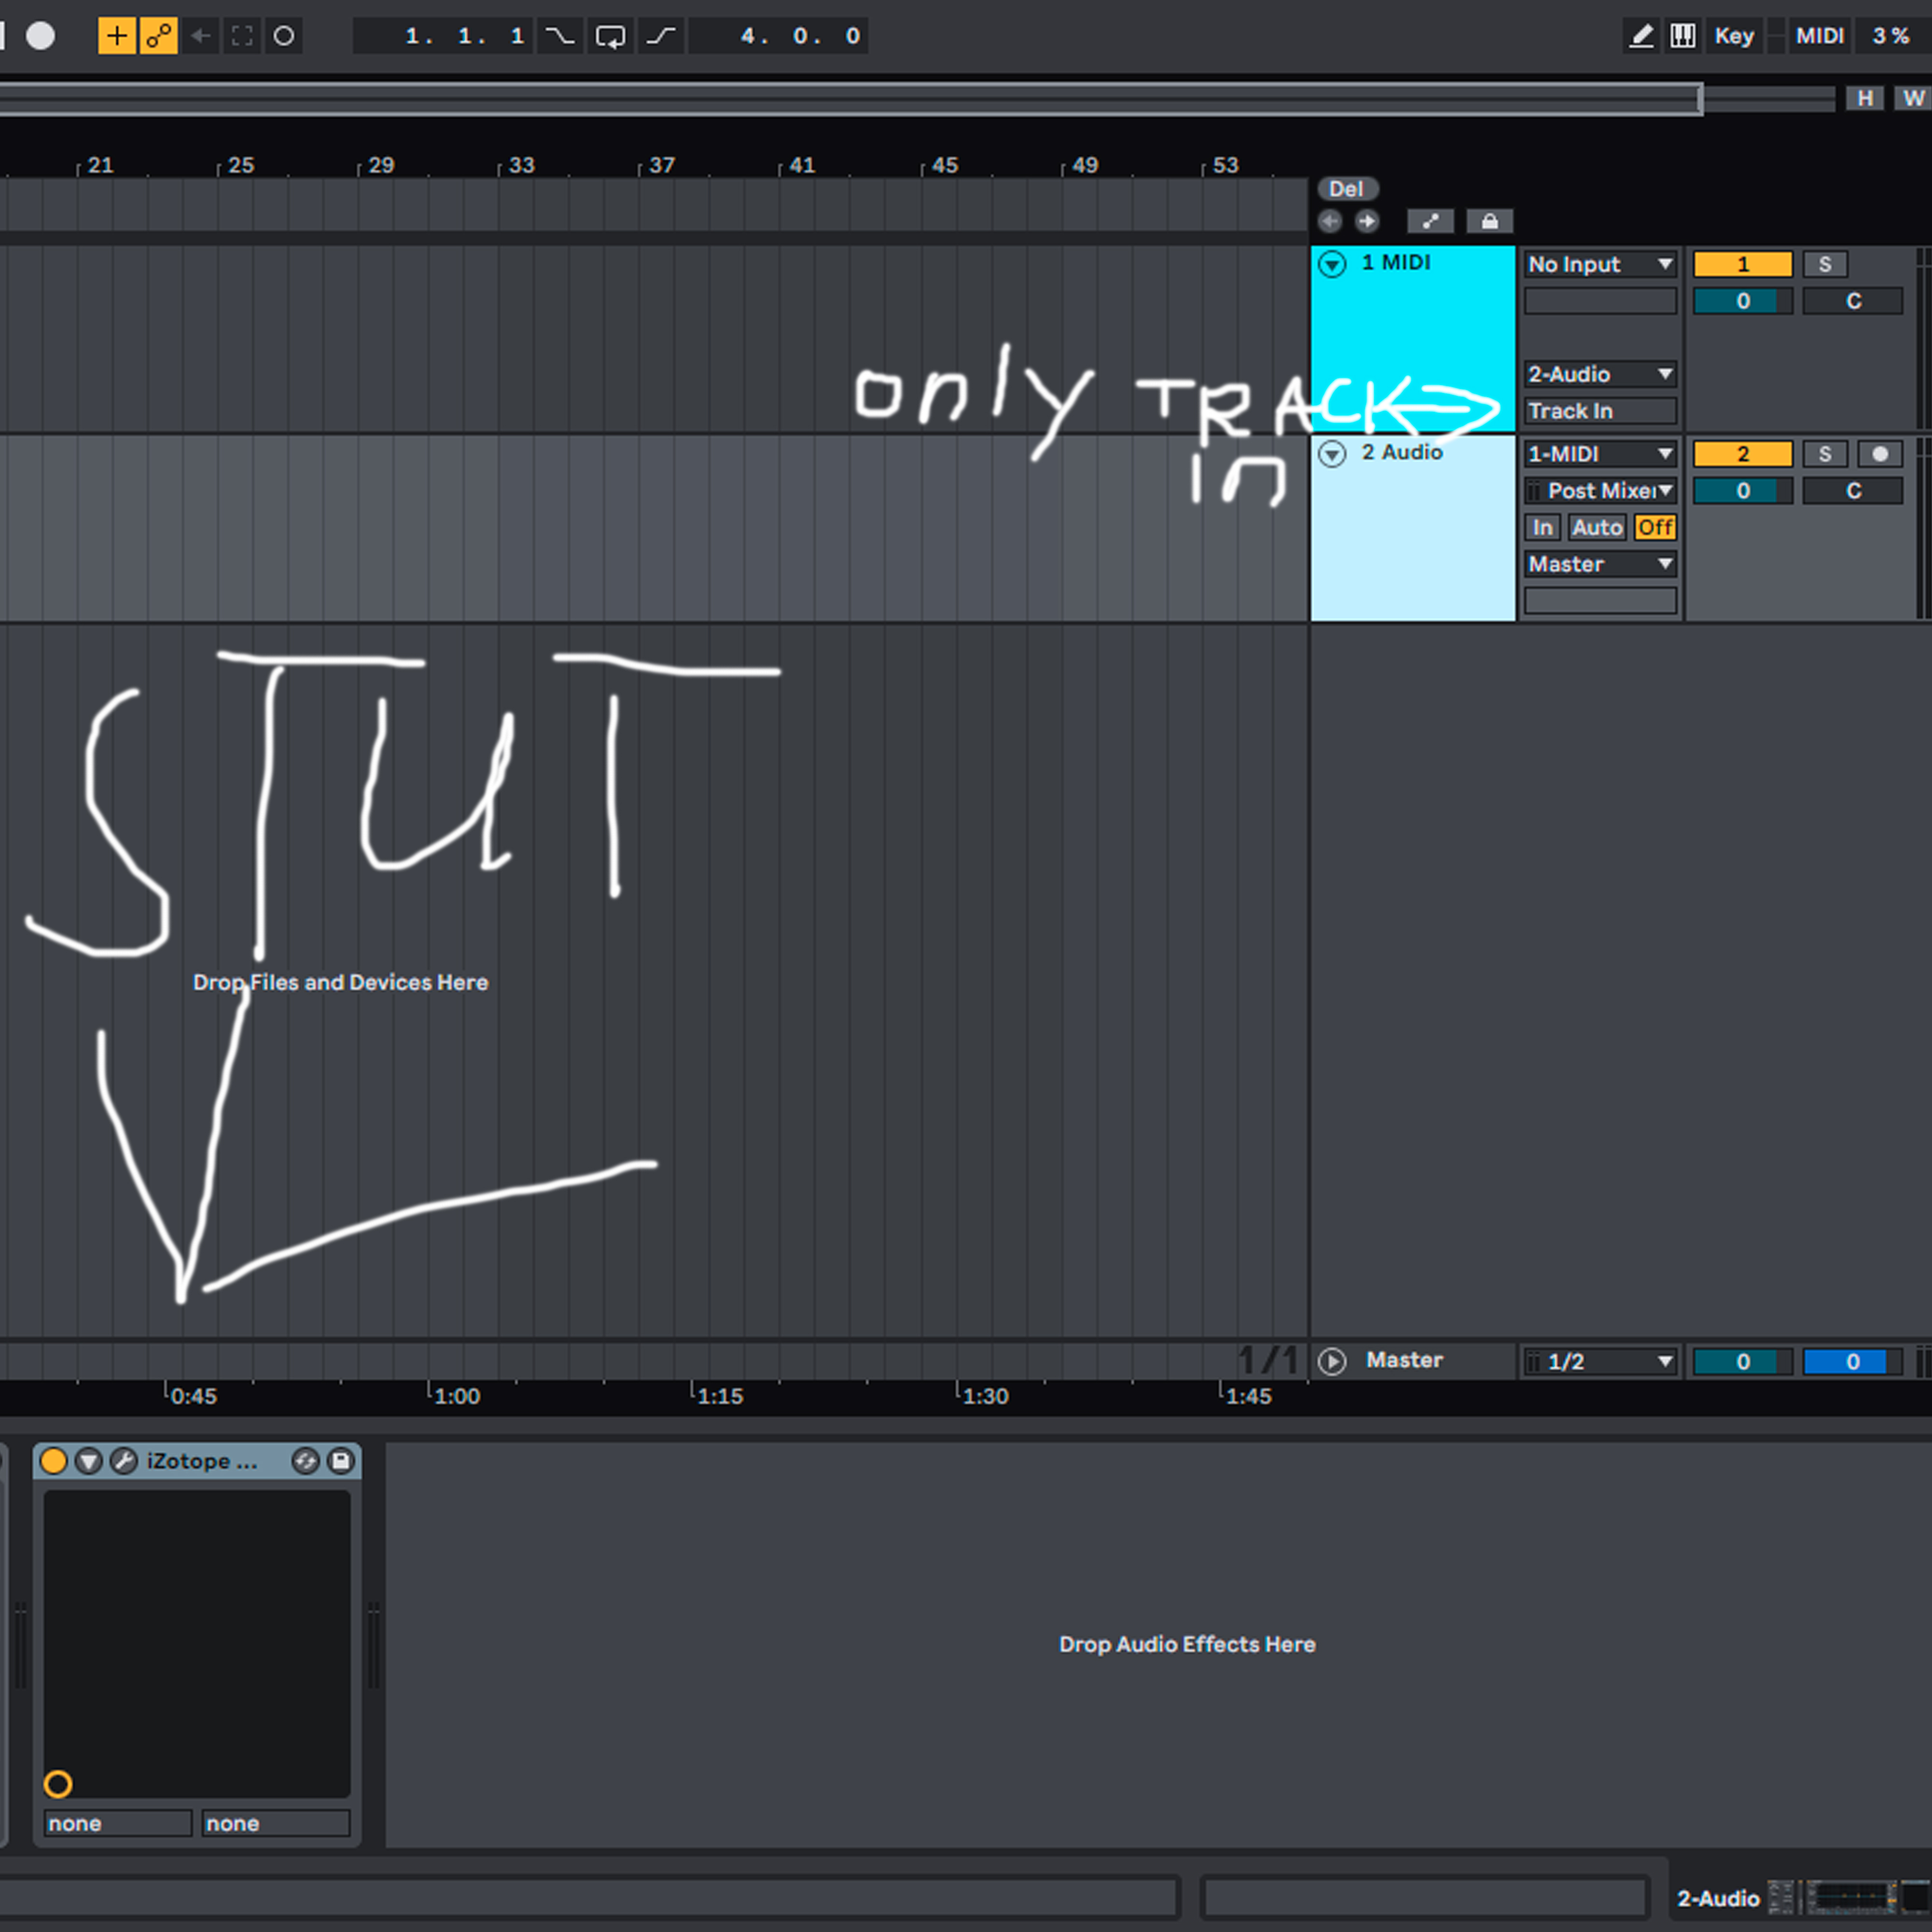This screenshot has width=1932, height=1932.
Task: Click the loop switch icon
Action: [x=610, y=36]
